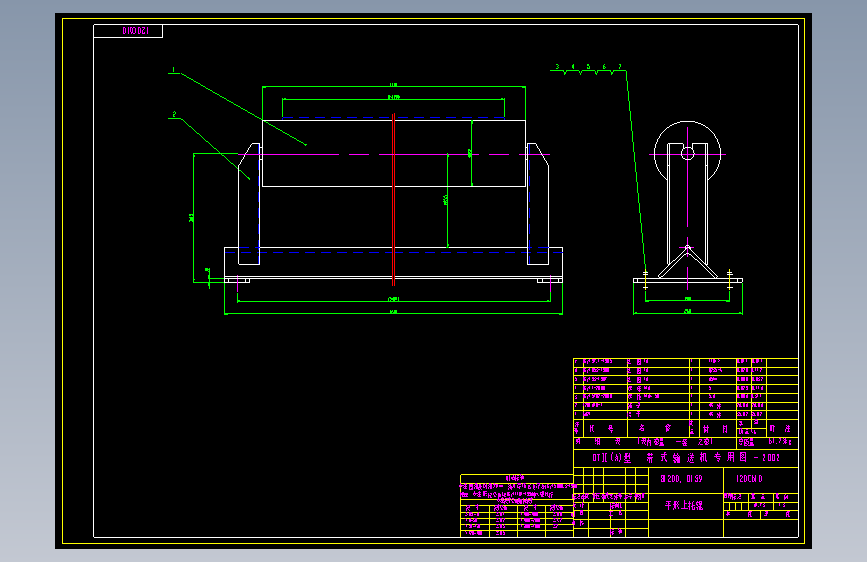
Task: Click the 'DTII(A)型 带式输送机专用图-2002' heading
Action: tap(686, 457)
